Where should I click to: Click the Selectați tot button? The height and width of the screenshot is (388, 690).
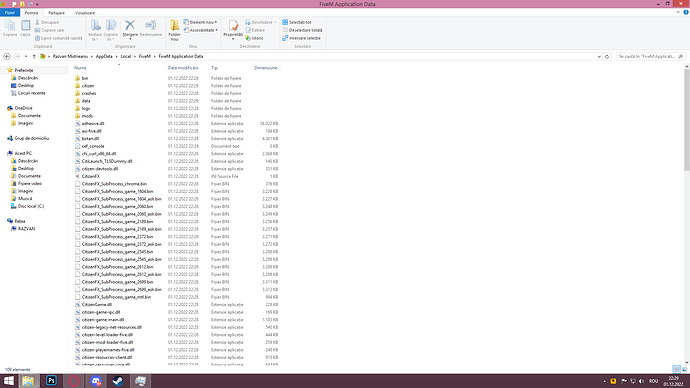[297, 22]
